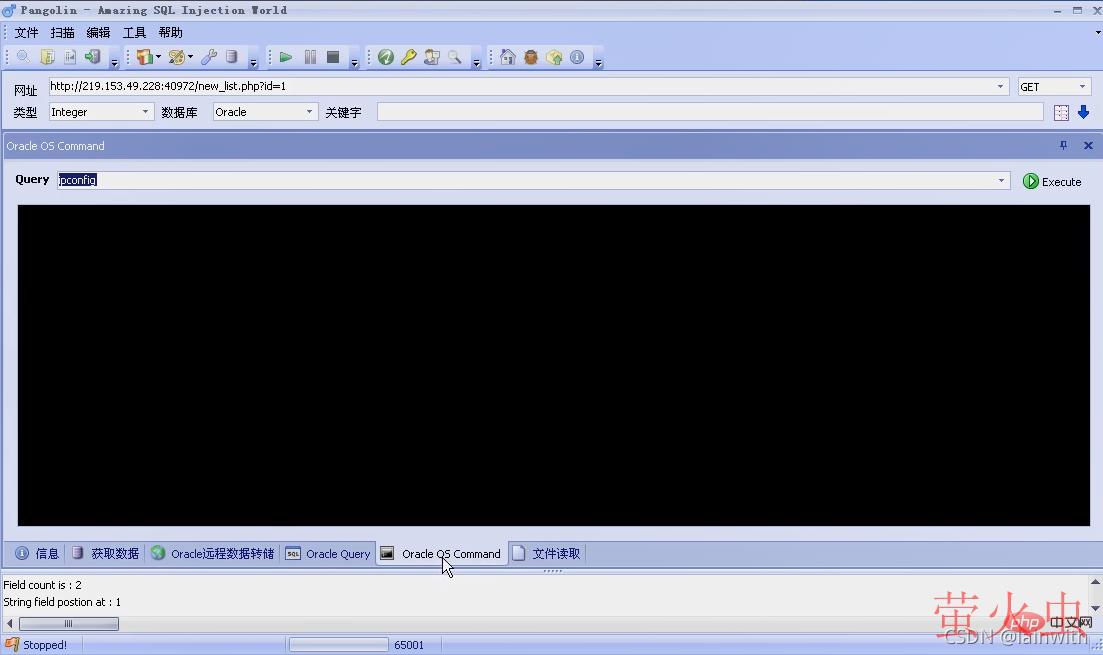Image resolution: width=1103 pixels, height=655 pixels.
Task: Click the info/about toolbar icon
Action: (577, 57)
